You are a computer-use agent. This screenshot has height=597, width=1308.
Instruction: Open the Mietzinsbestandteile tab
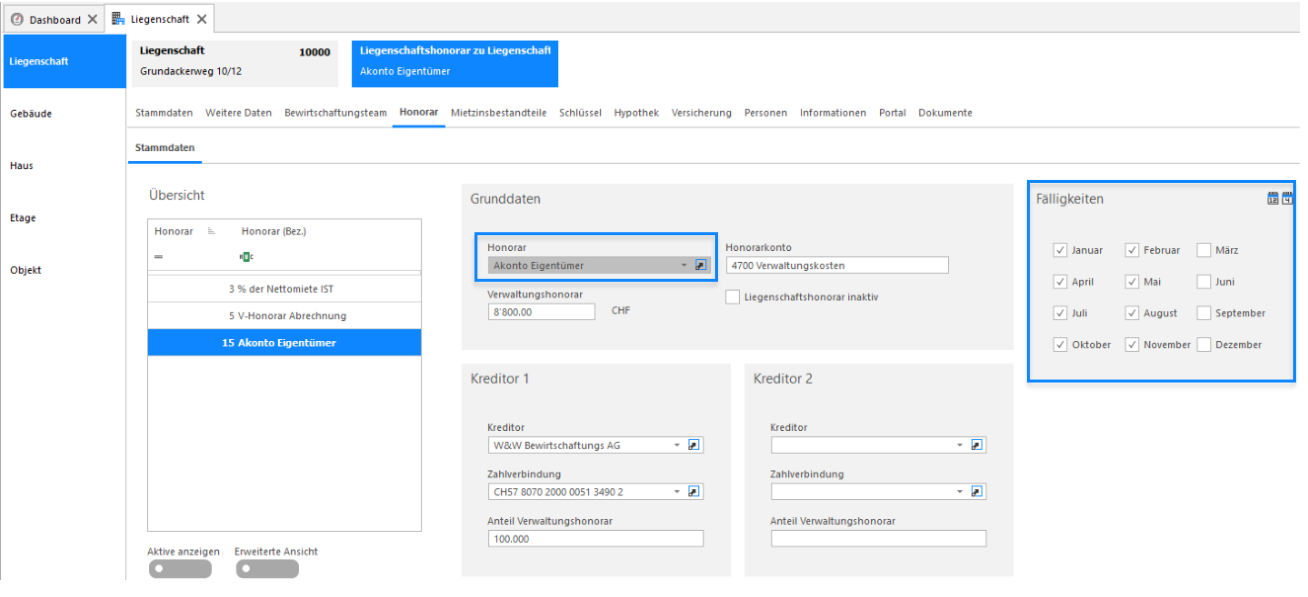(498, 113)
